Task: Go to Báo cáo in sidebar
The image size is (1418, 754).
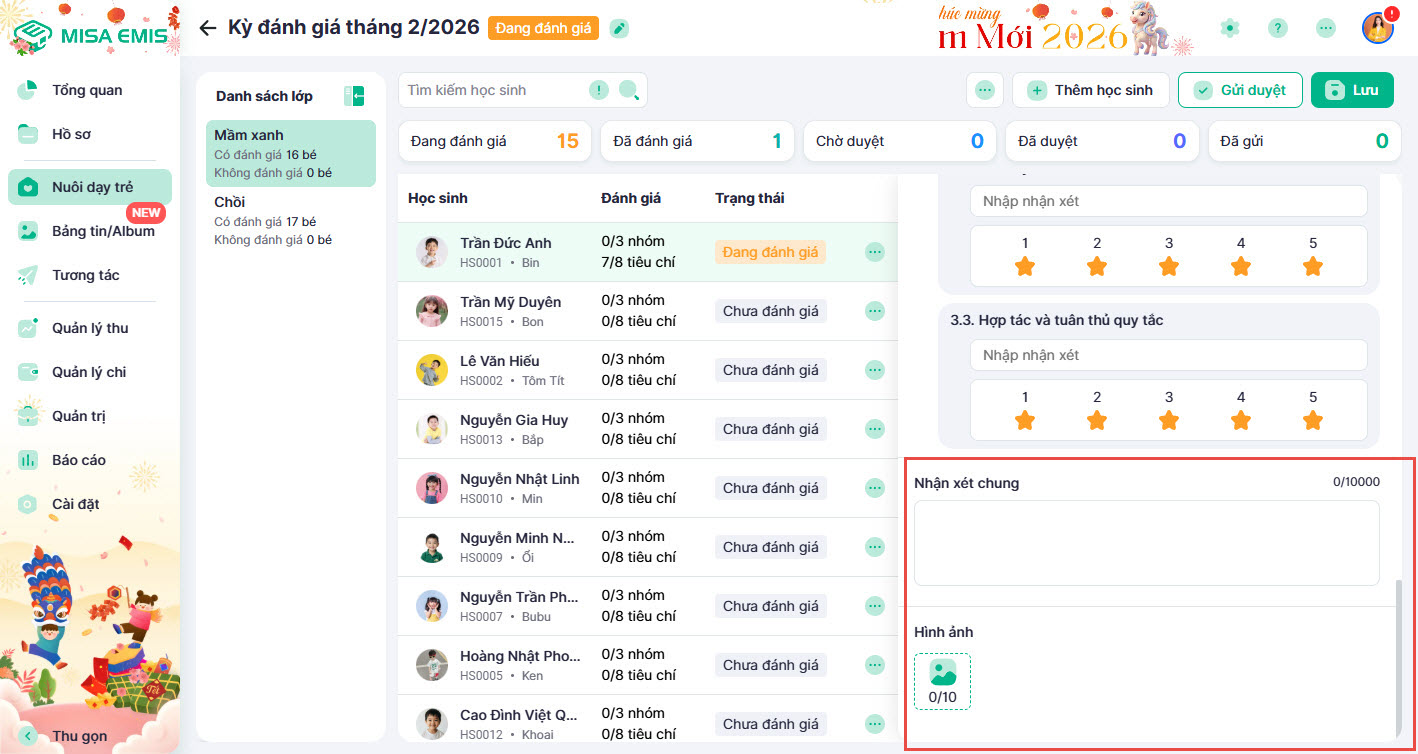Action: (78, 460)
